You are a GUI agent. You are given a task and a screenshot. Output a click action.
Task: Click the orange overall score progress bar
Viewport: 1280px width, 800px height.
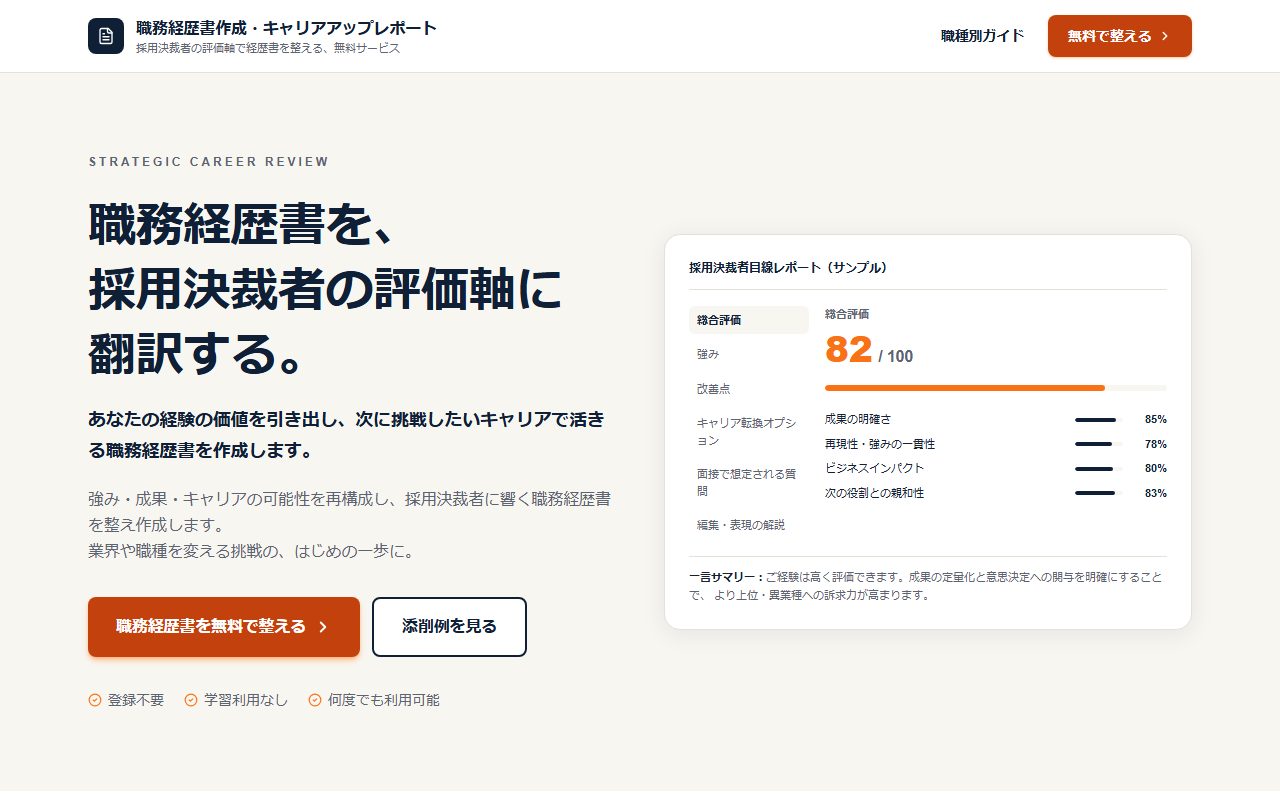(996, 387)
